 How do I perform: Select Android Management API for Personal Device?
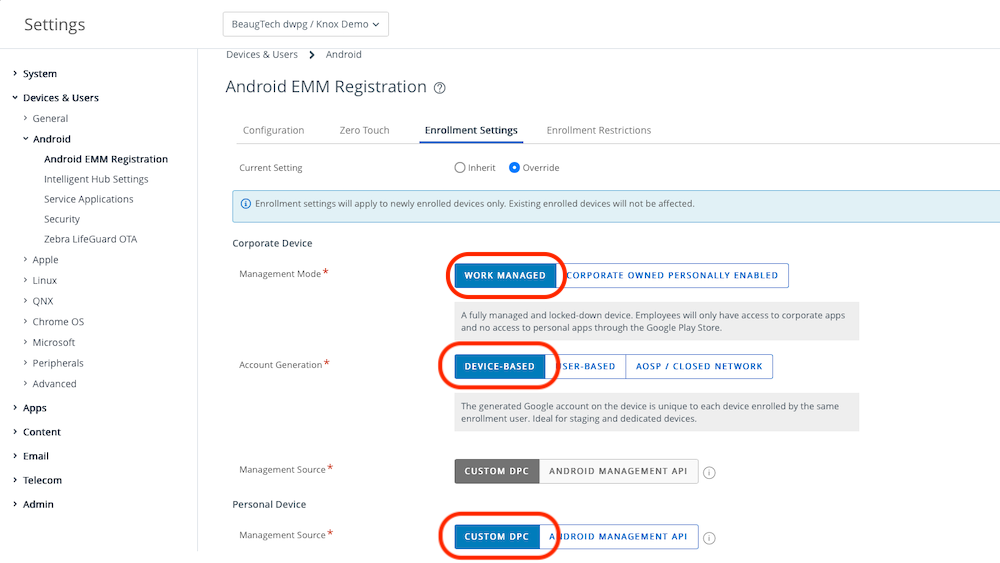(x=618, y=537)
